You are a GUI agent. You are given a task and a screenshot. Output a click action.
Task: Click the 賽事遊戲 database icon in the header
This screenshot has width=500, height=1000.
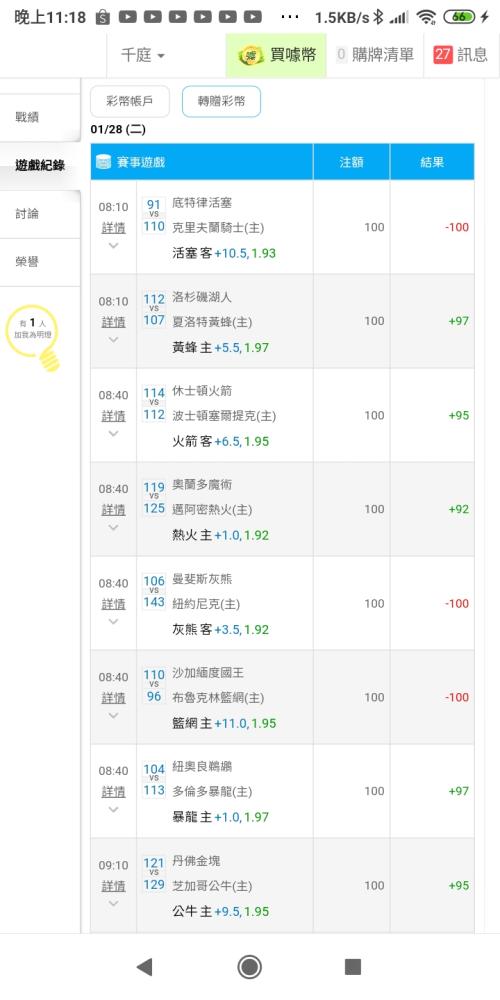[103, 162]
